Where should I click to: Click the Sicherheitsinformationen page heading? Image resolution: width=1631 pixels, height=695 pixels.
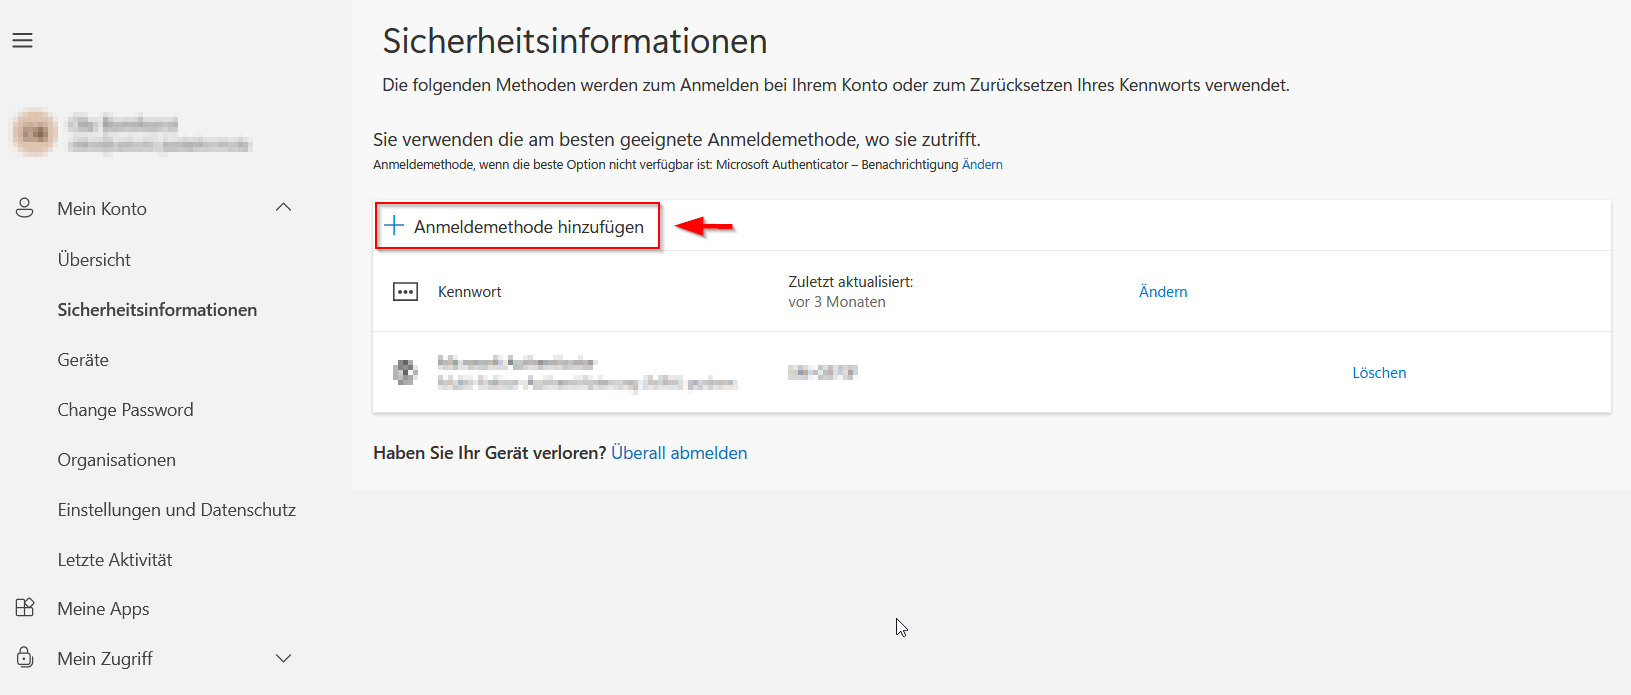pos(575,41)
